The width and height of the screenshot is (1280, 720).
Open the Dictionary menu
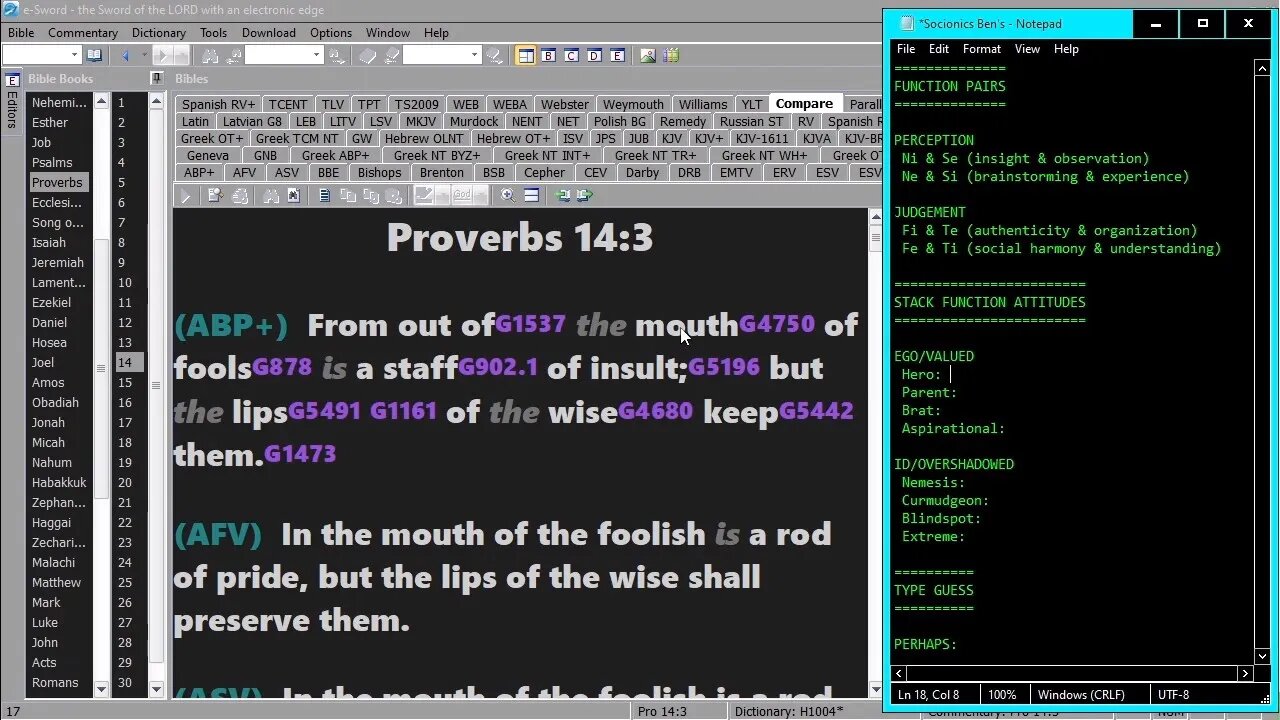pos(159,33)
